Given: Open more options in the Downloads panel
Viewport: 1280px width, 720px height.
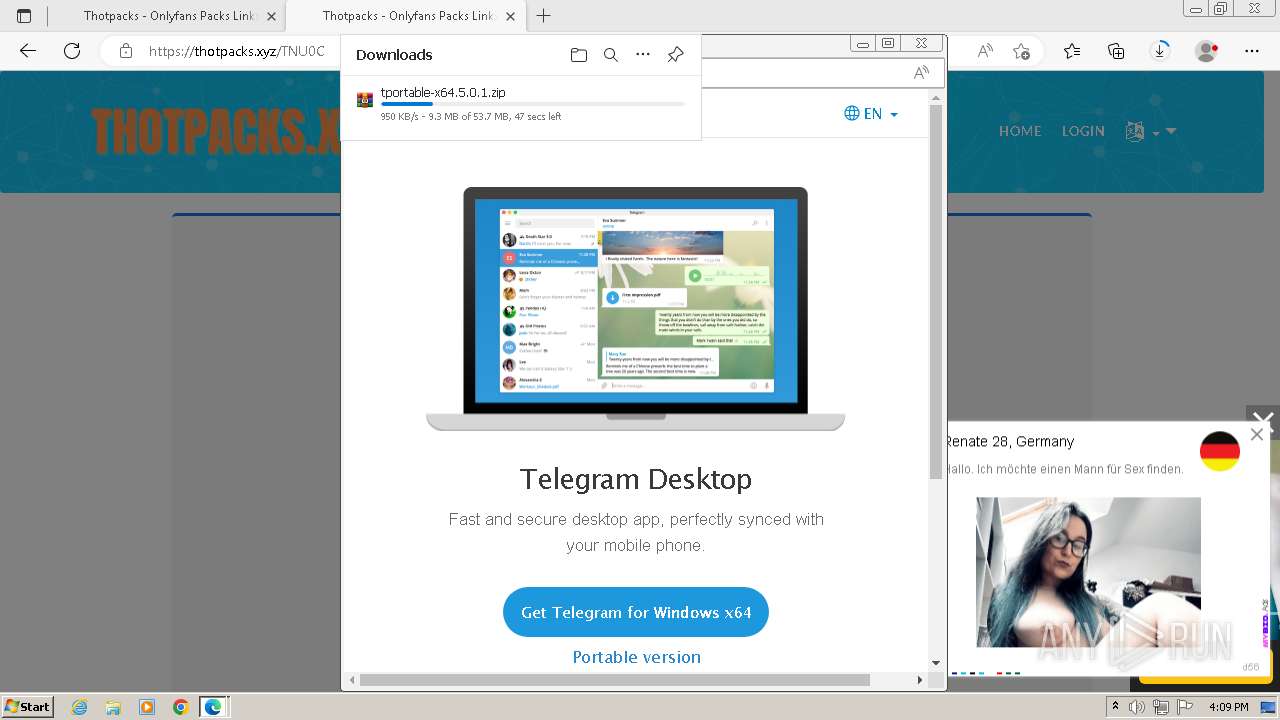Looking at the screenshot, I should pos(643,55).
